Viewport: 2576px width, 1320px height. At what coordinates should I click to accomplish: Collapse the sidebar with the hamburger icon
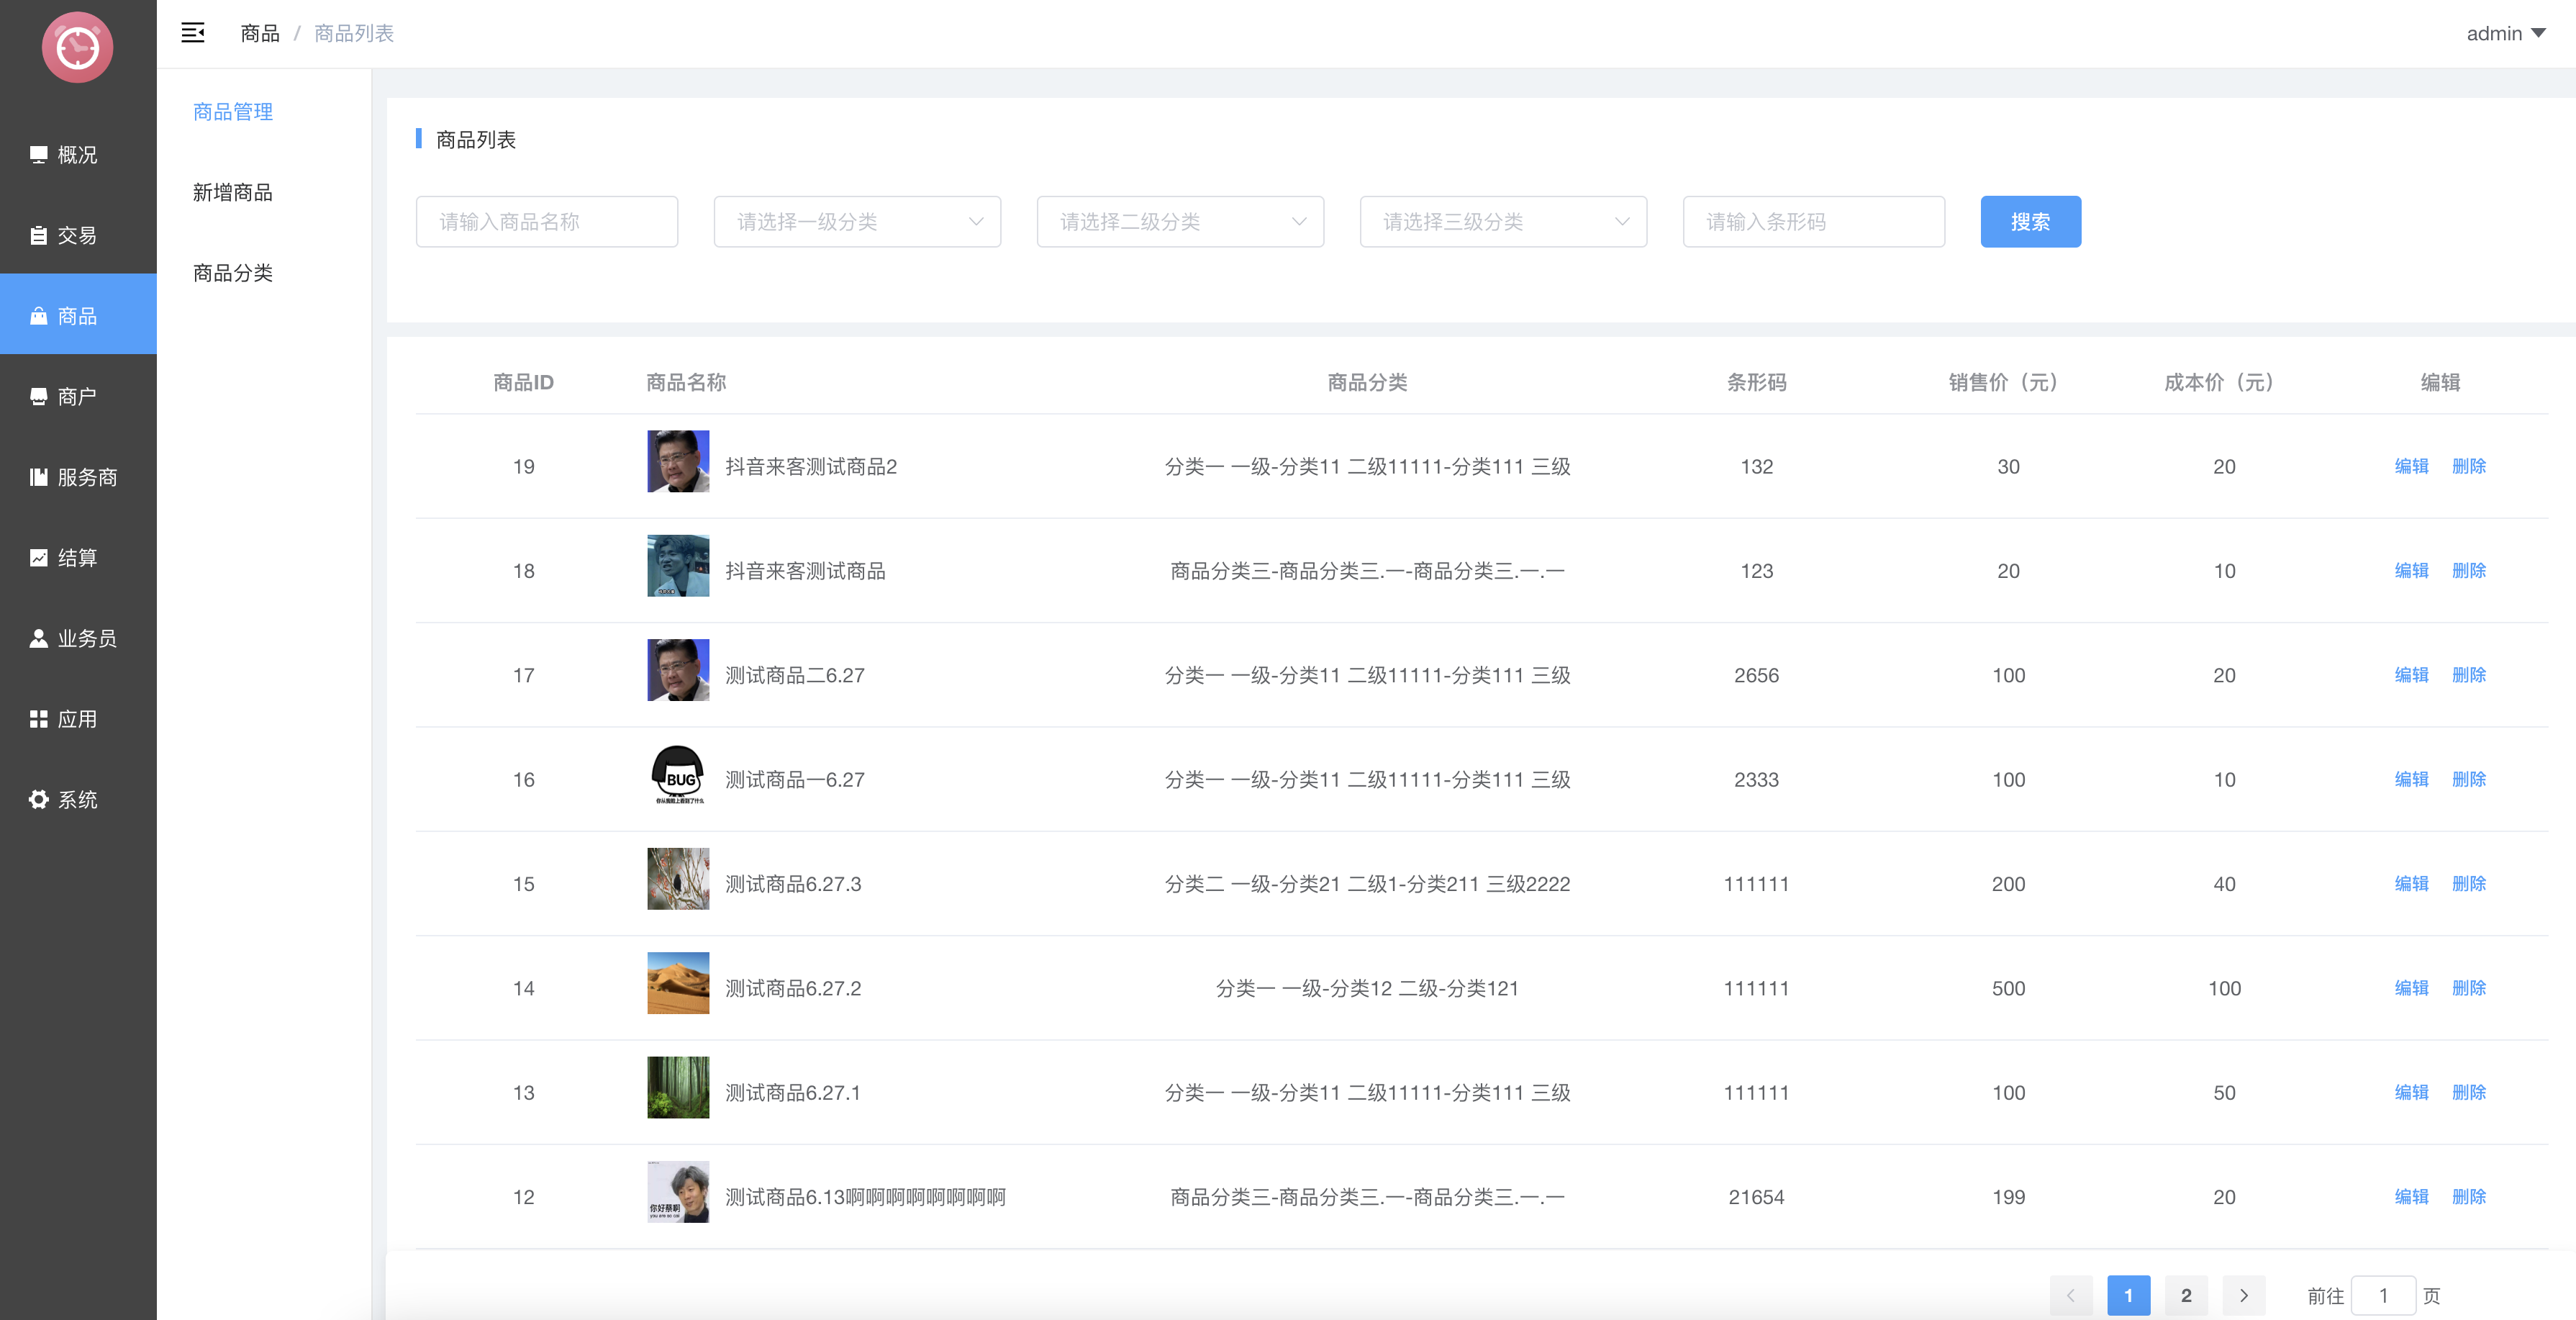coord(193,33)
